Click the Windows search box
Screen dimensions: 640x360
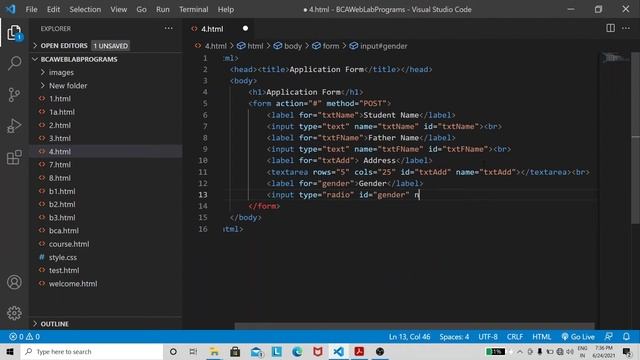(92, 351)
